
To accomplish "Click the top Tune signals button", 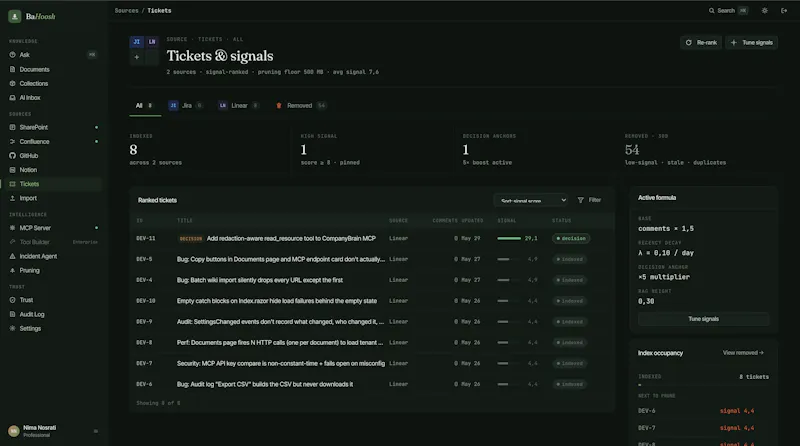I will [x=752, y=42].
